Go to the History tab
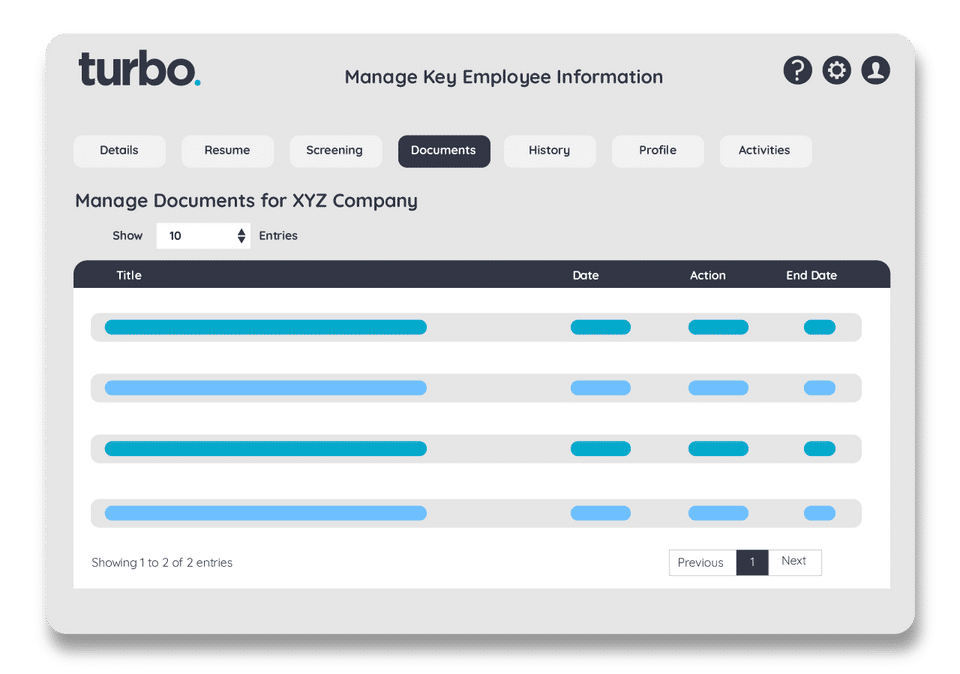 click(x=550, y=151)
